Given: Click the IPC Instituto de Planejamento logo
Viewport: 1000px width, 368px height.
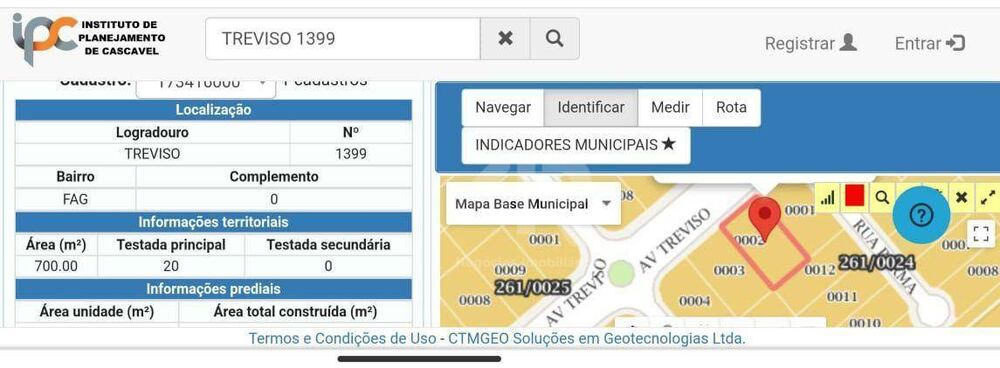Looking at the screenshot, I should [89, 39].
